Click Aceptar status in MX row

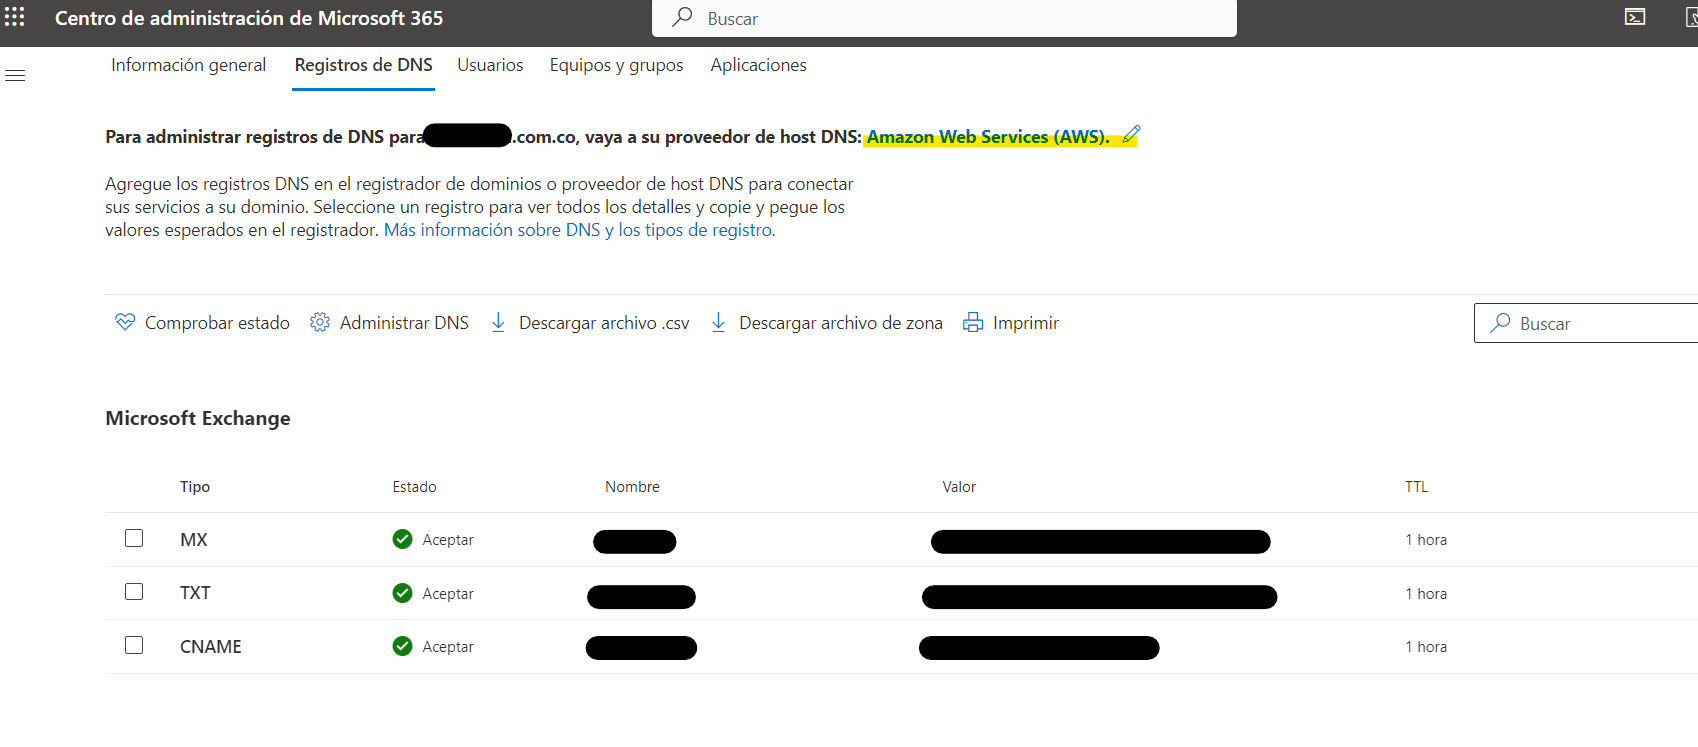[x=448, y=540]
